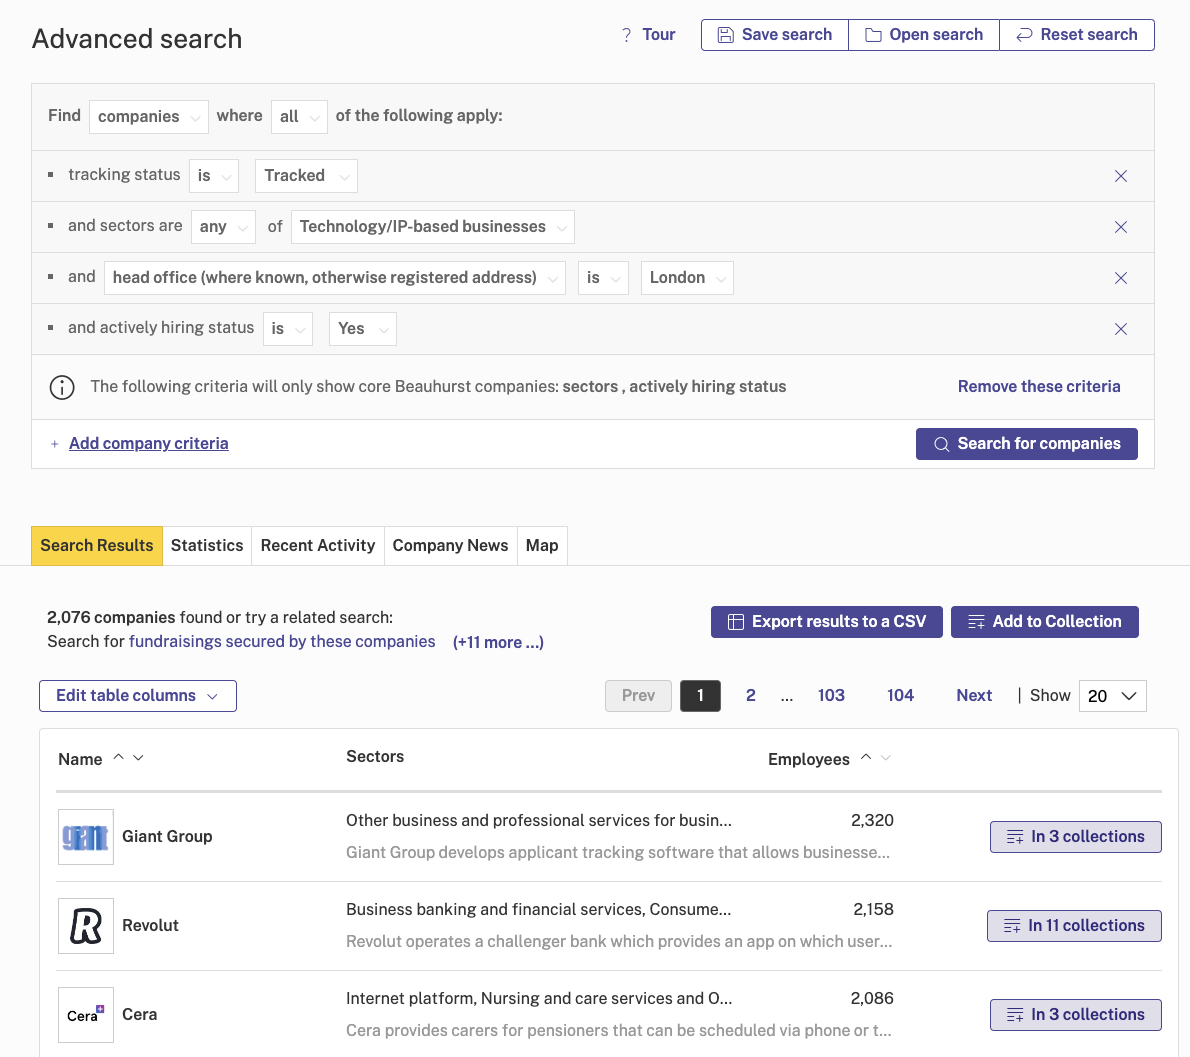Remove the tracking status criterion

pyautogui.click(x=1120, y=176)
